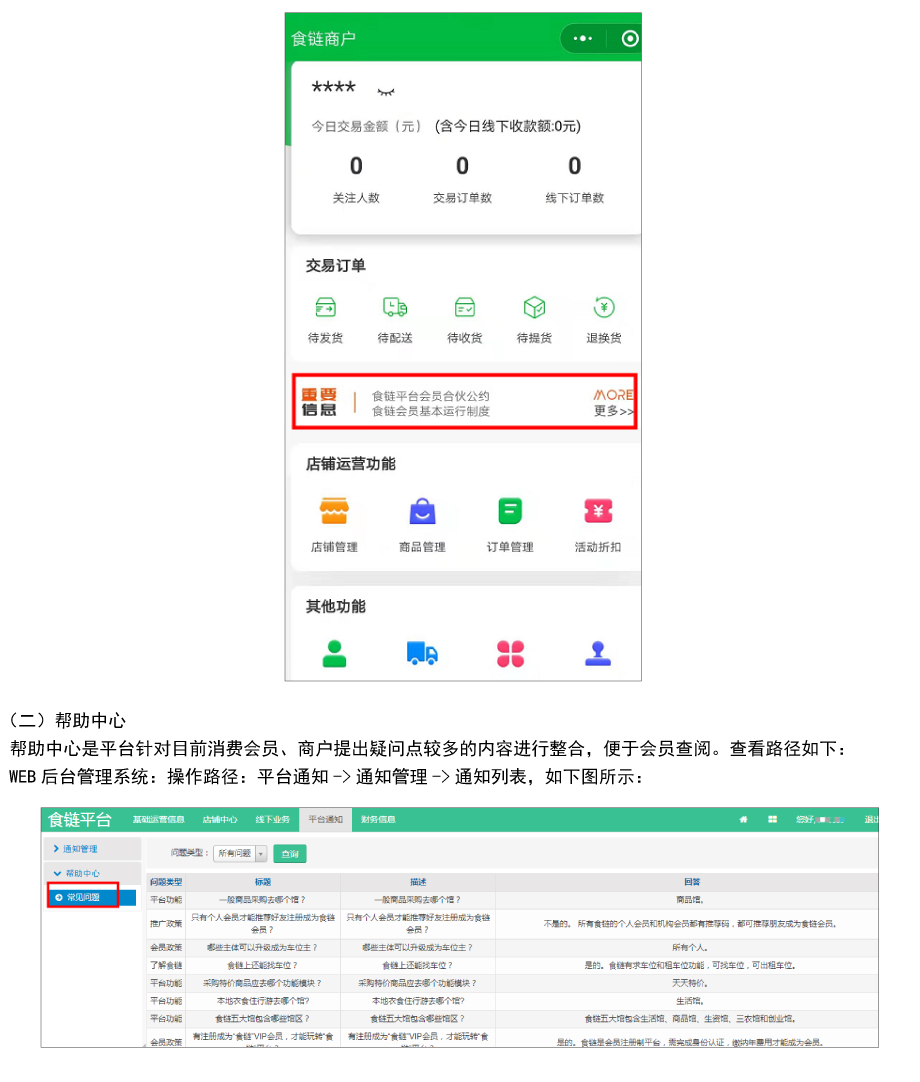Collapse the 帮助中心 sidebar section
The image size is (920, 1082).
82,873
